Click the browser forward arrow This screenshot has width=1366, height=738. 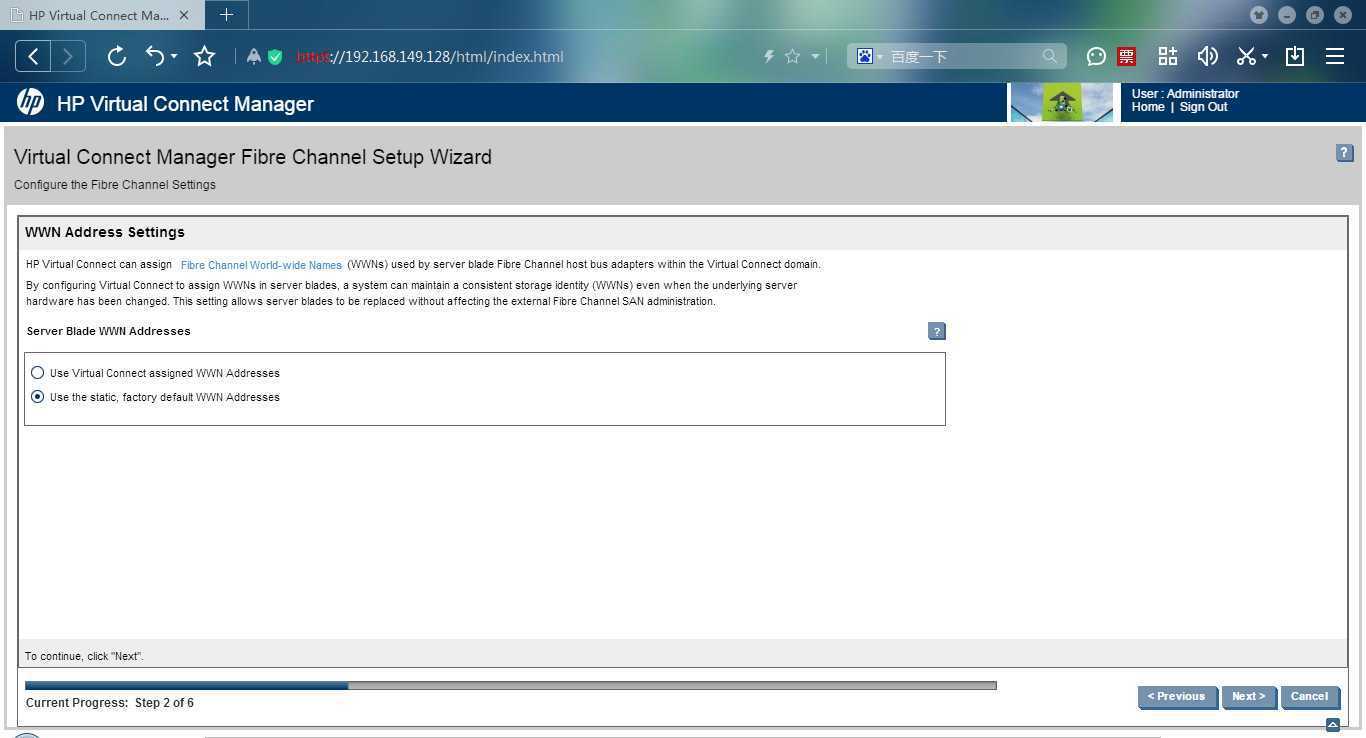[x=68, y=56]
